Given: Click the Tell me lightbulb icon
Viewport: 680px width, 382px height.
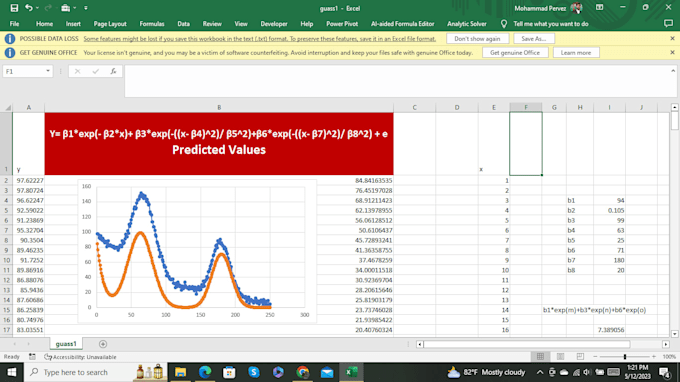Looking at the screenshot, I should (503, 24).
